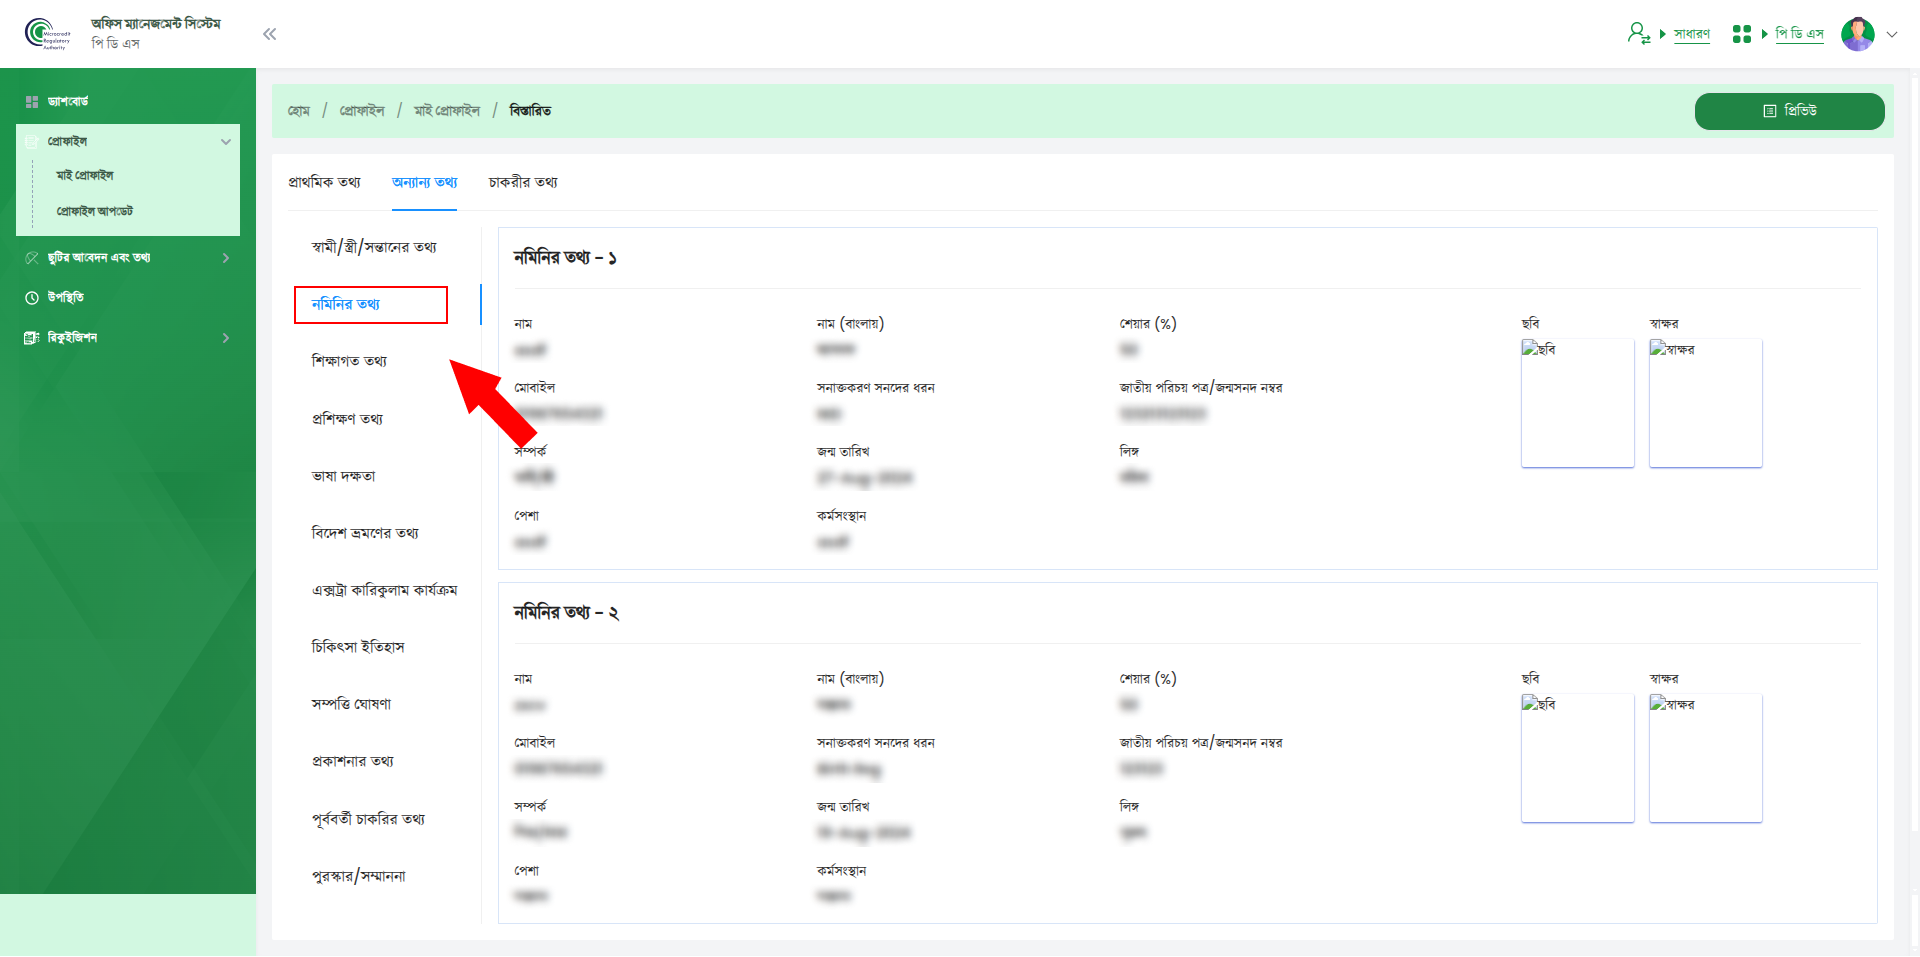Screen dimensions: 1920x957
Task: Switch to the প্রাথমিক তথ্য tab
Action: click(x=324, y=182)
